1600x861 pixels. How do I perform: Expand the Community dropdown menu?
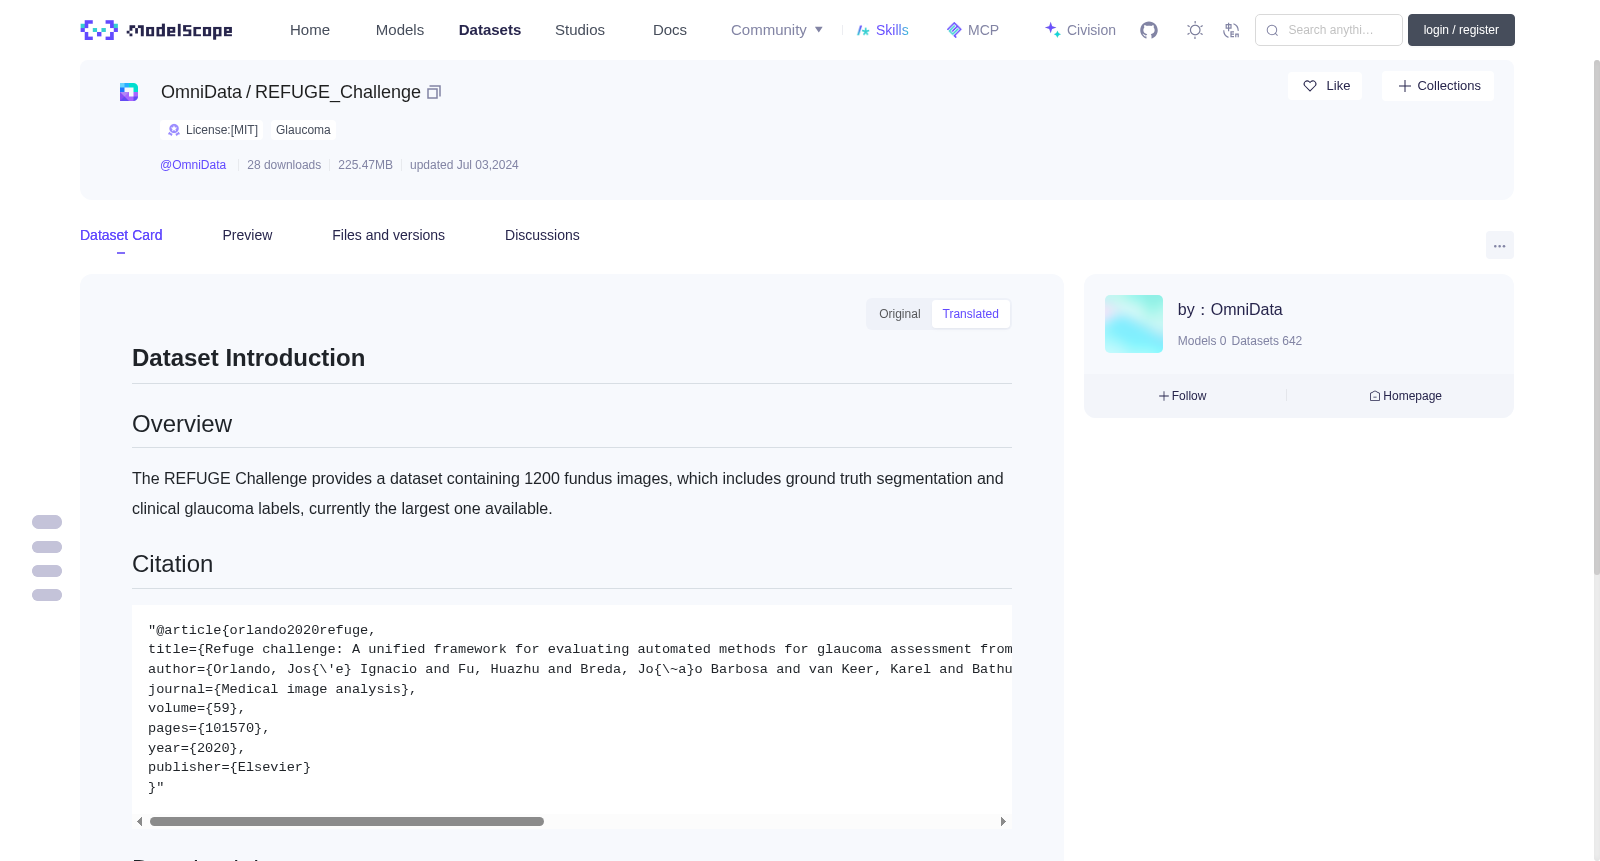(x=777, y=30)
